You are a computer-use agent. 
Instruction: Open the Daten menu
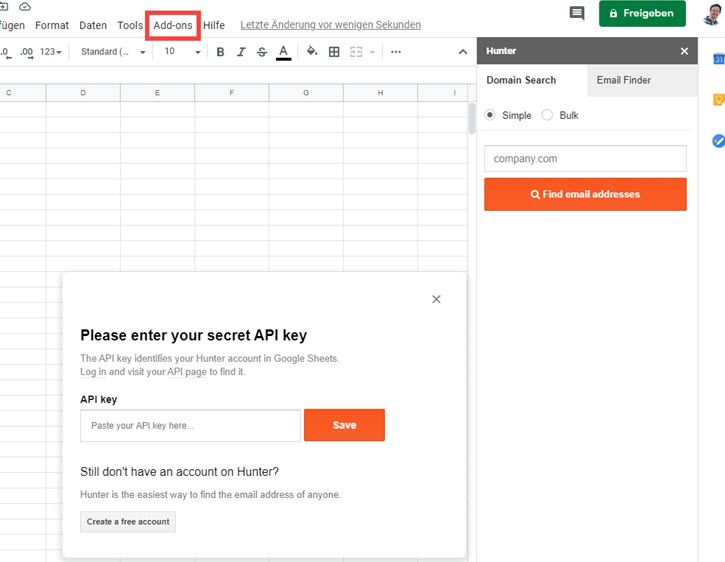93,25
